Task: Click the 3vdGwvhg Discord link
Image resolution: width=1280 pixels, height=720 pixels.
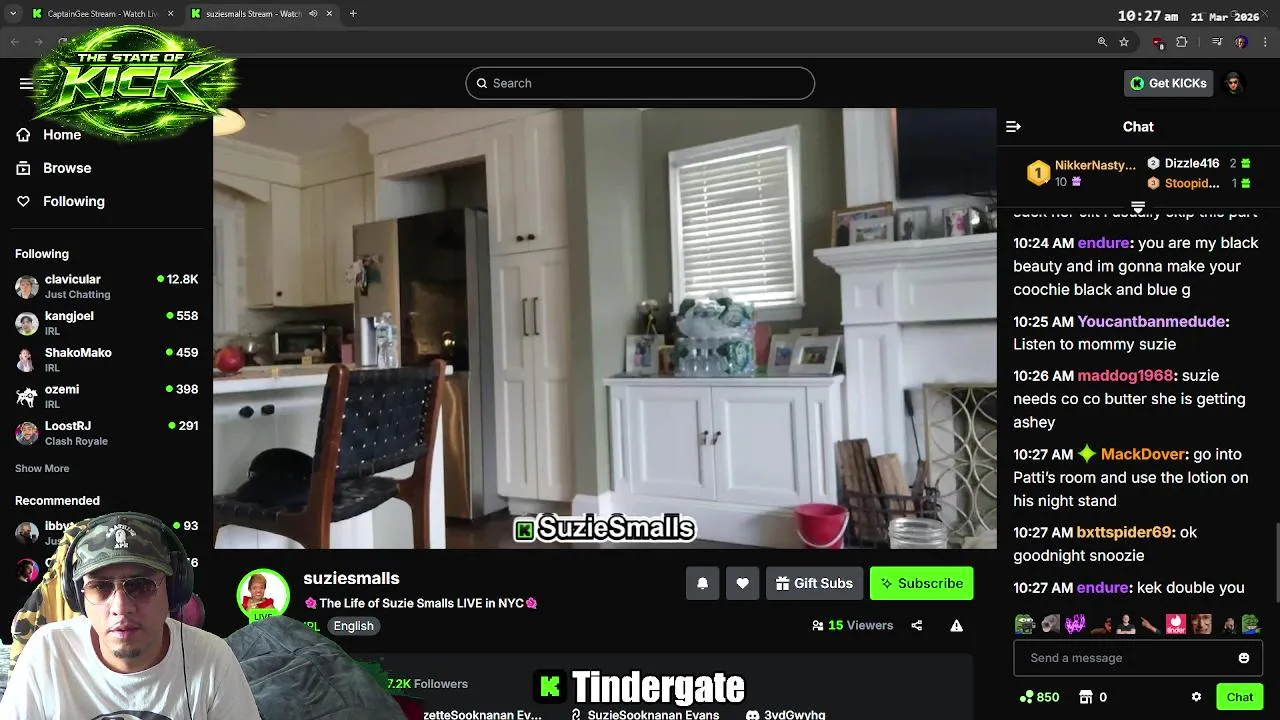Action: (786, 715)
